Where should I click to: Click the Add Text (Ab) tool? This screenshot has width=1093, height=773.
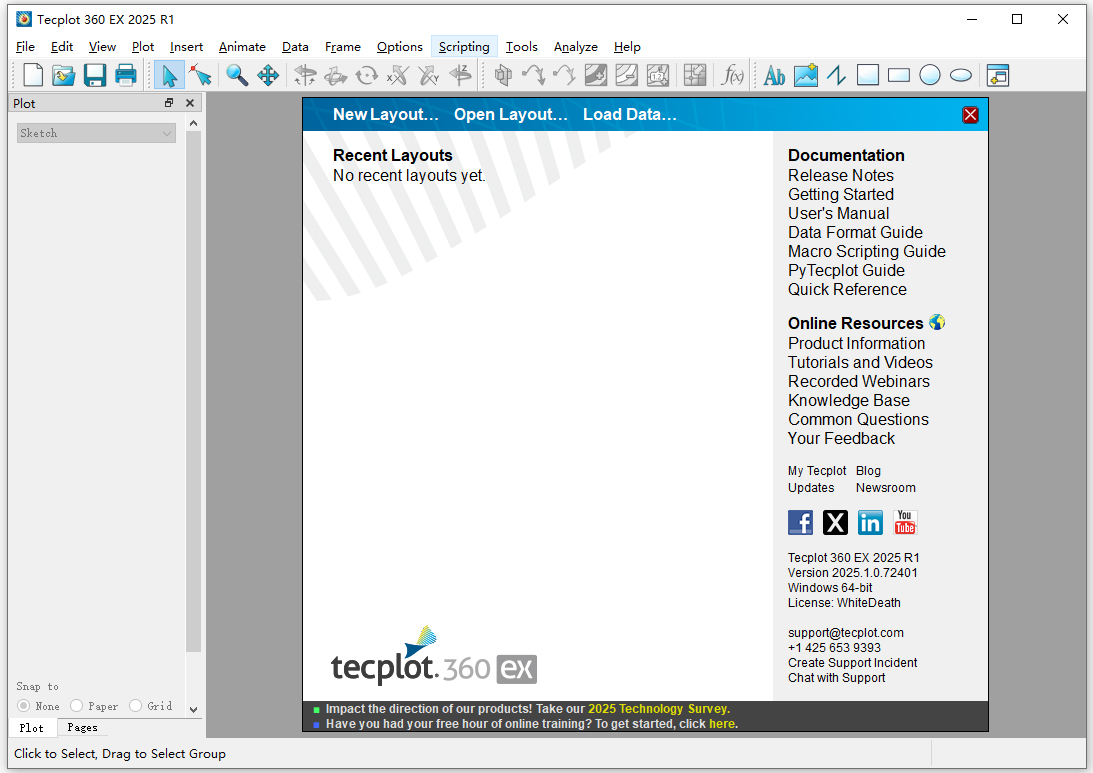[x=774, y=75]
